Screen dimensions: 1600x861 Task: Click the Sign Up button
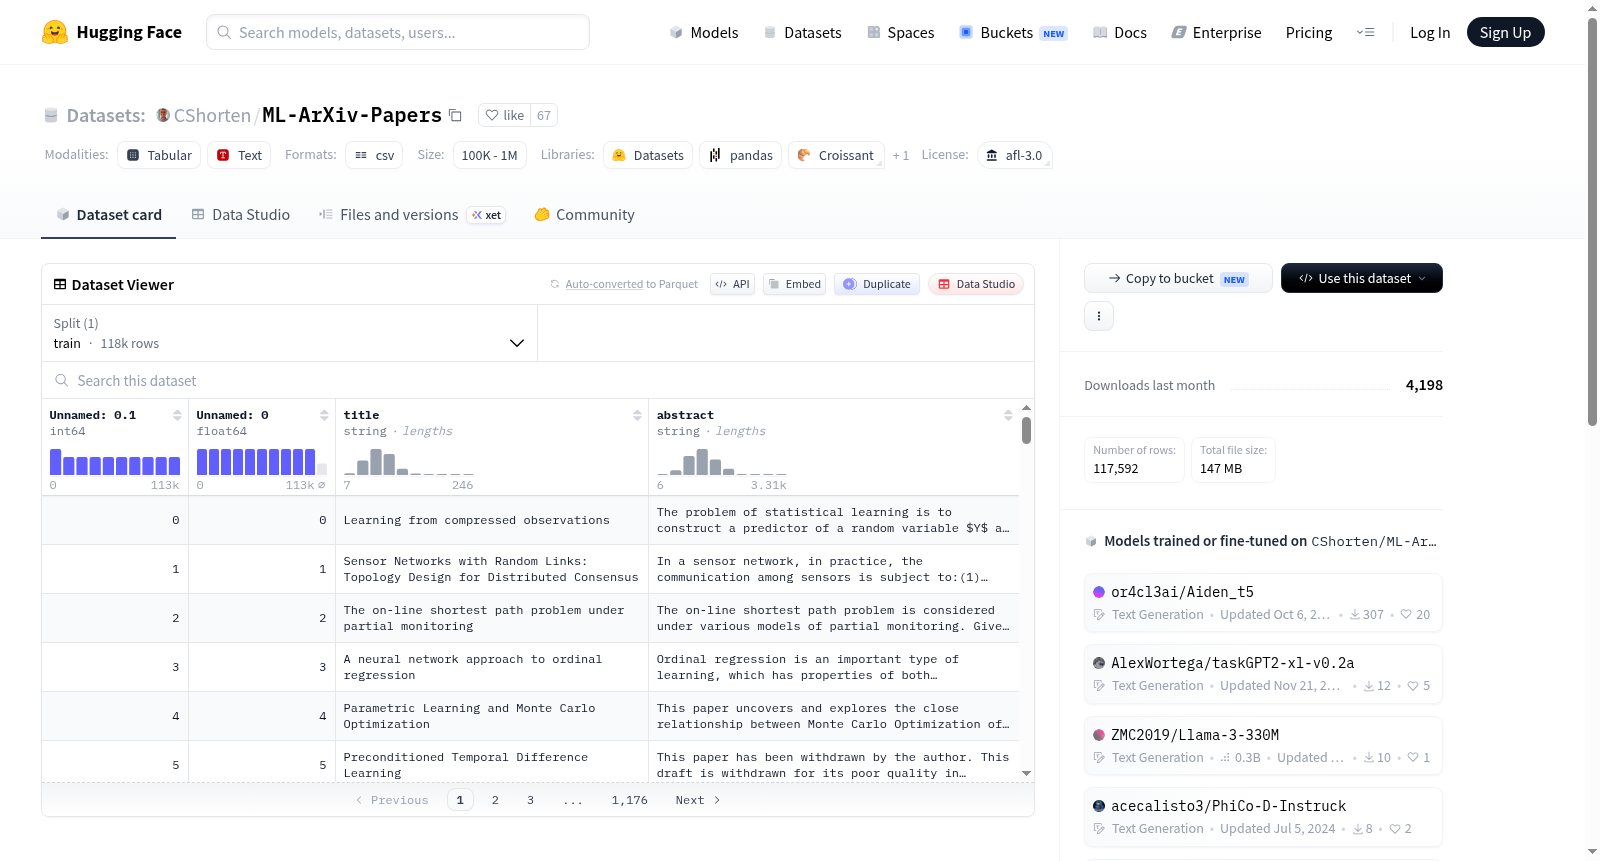1505,32
